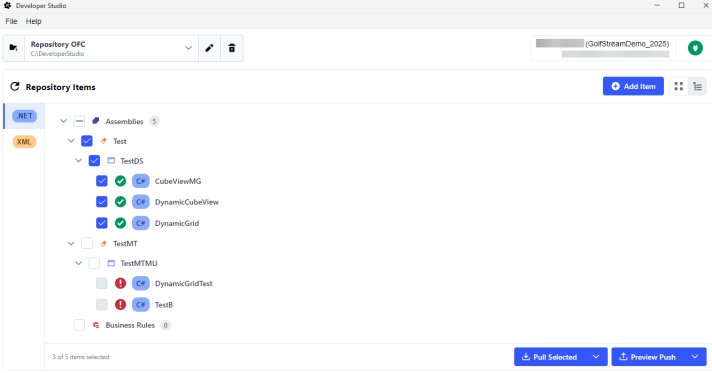Collapse the Assemblies tree node
The image size is (712, 373).
[x=64, y=121]
